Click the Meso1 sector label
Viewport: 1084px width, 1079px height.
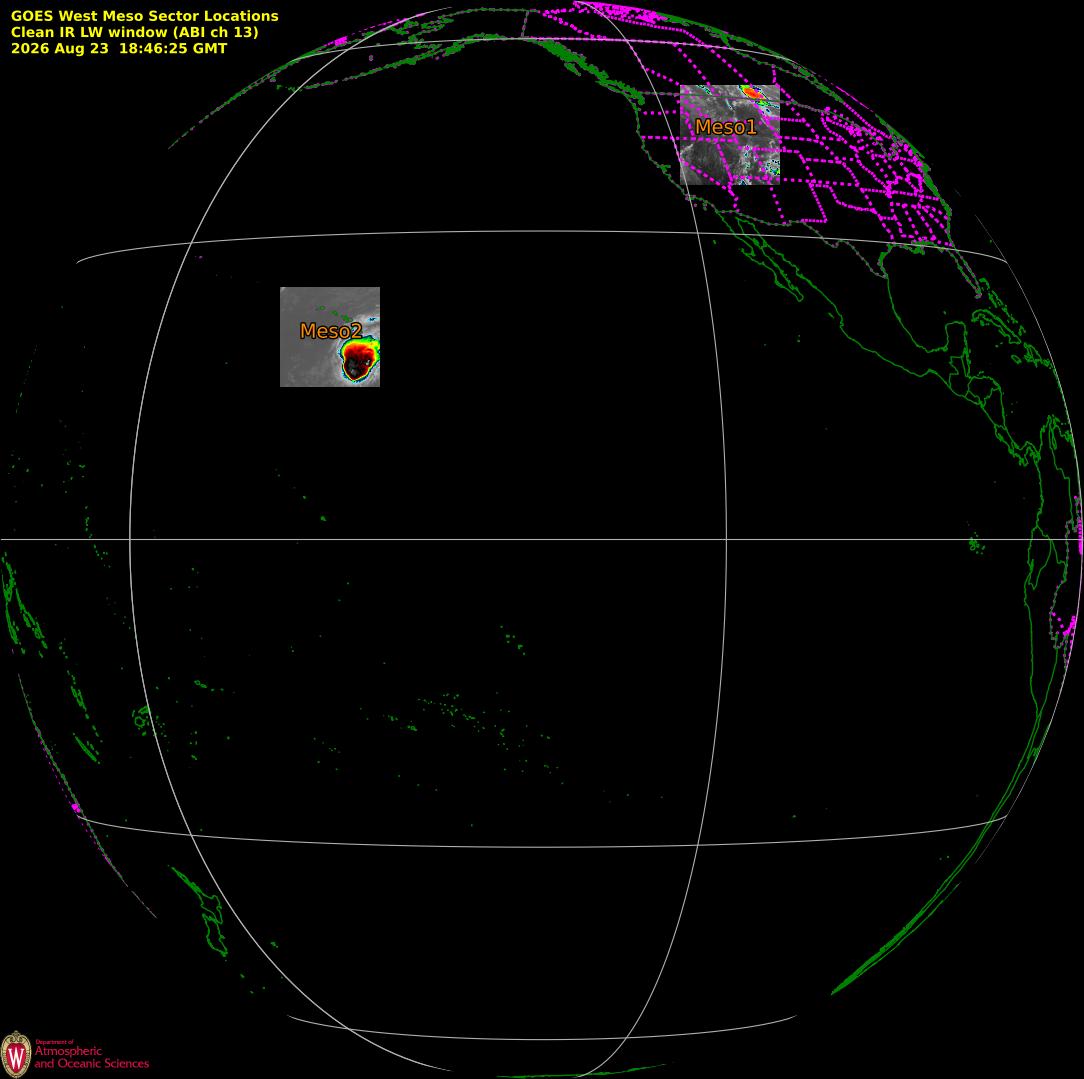point(725,127)
